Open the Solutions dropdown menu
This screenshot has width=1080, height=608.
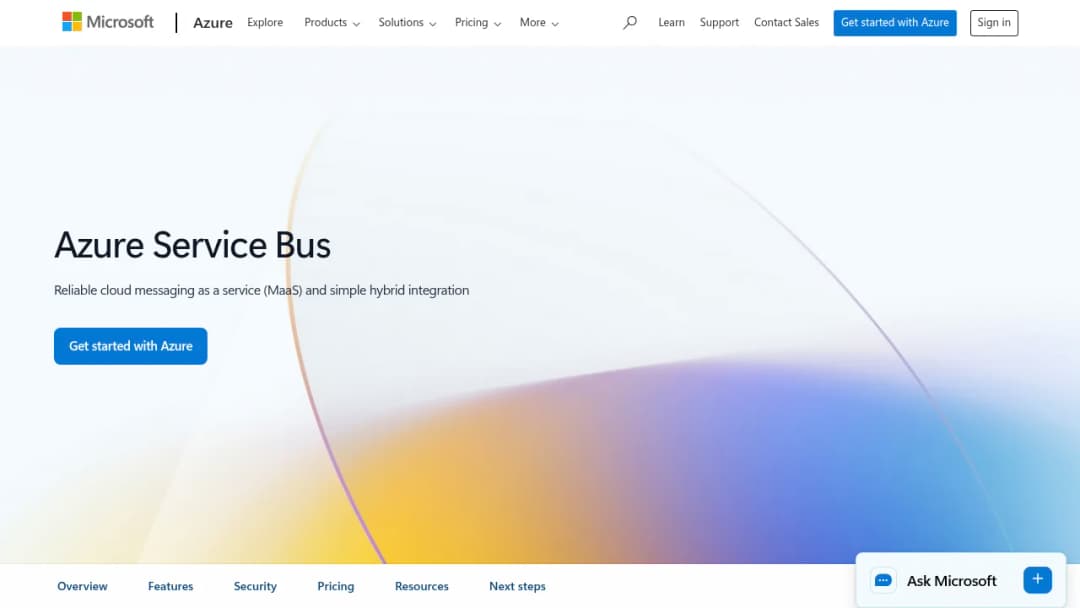click(x=407, y=23)
